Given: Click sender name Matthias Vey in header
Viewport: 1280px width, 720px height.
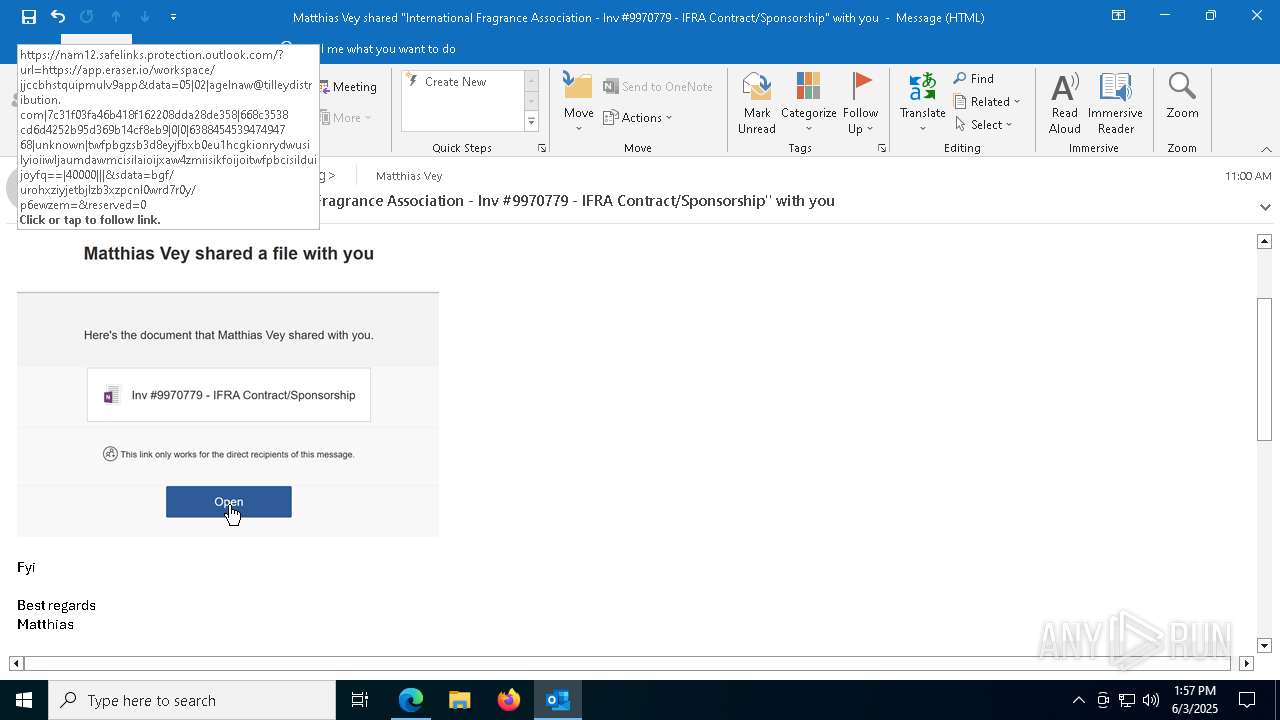Looking at the screenshot, I should [409, 176].
